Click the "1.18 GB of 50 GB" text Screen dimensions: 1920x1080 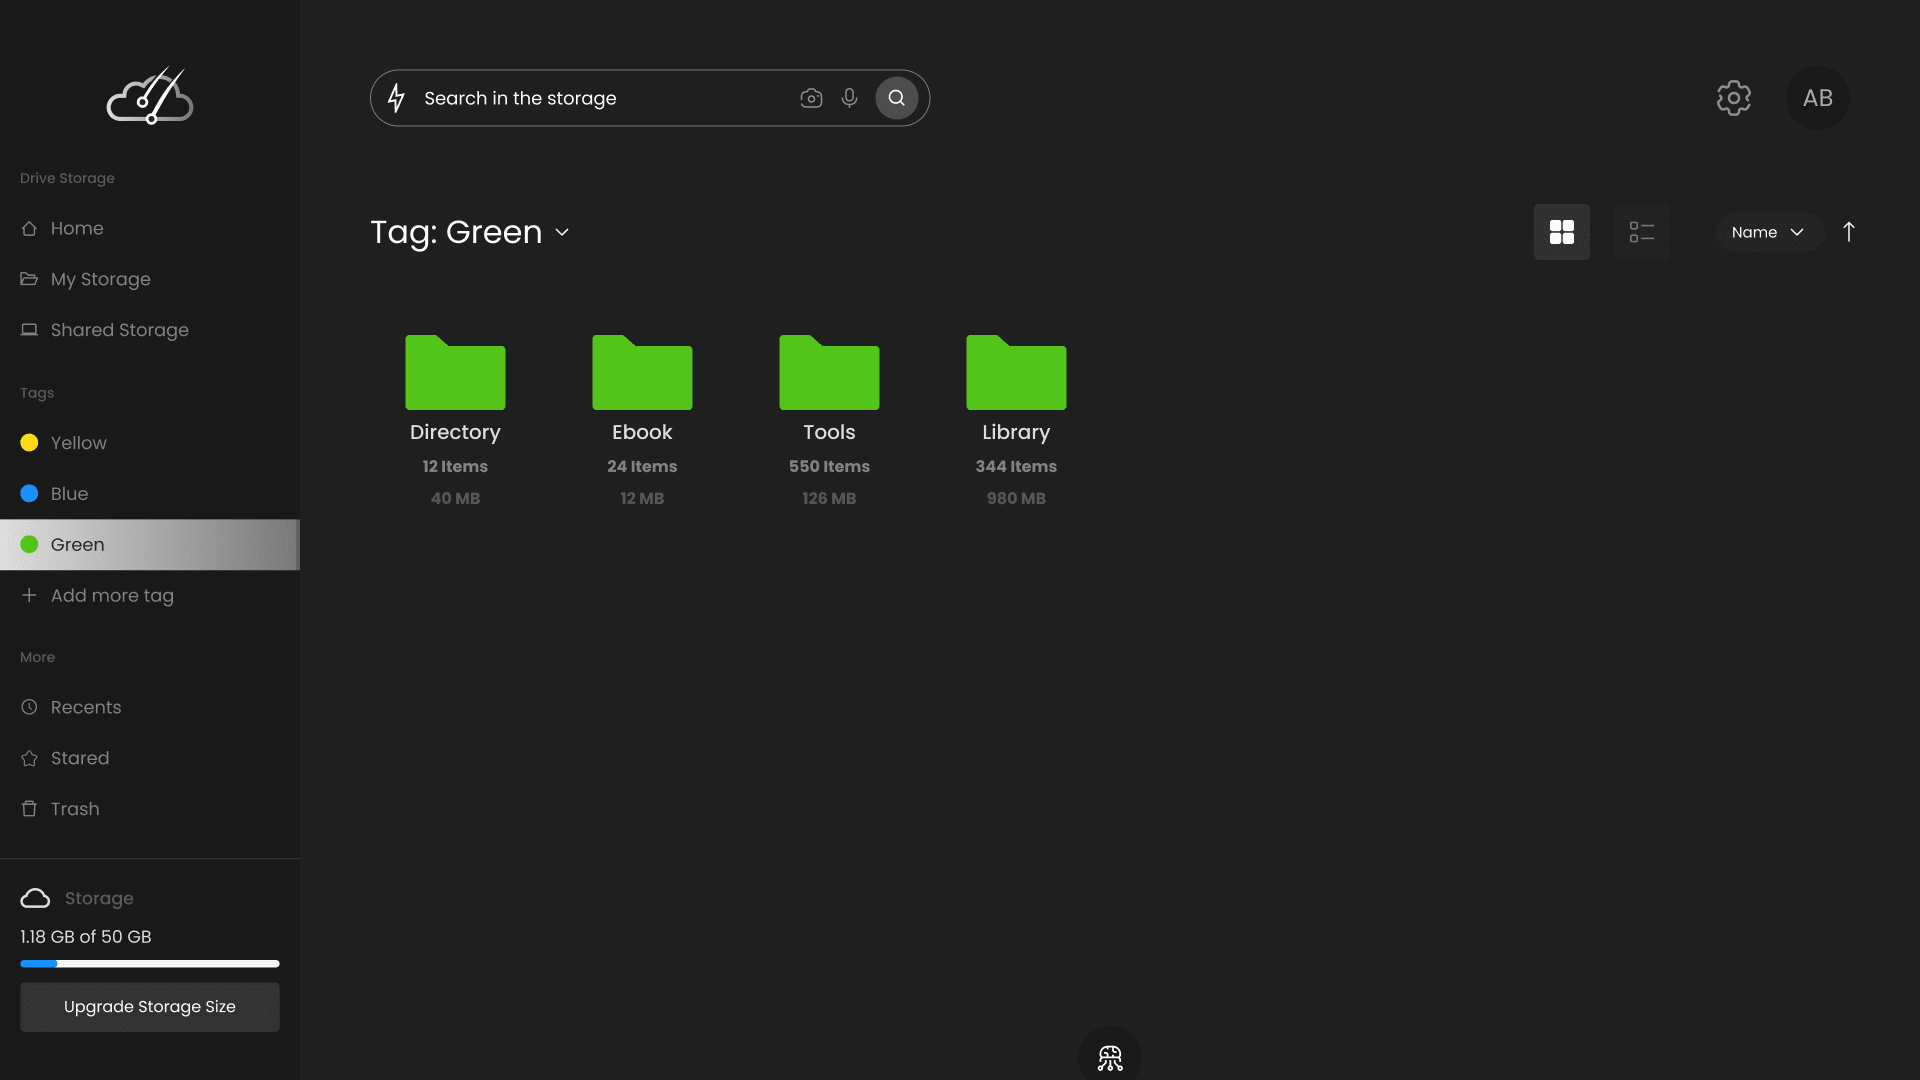[x=86, y=937]
